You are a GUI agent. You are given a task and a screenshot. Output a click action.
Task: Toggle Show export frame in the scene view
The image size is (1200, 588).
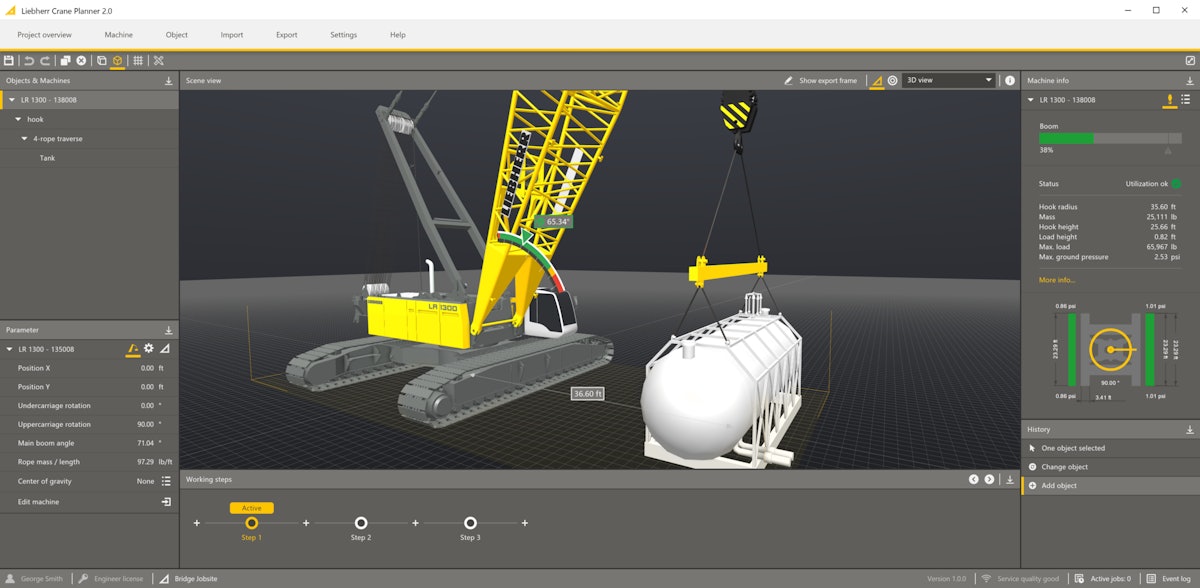click(x=822, y=80)
